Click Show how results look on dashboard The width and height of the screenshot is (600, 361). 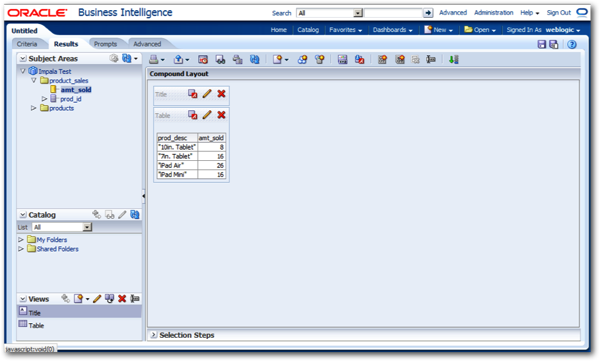(x=220, y=59)
